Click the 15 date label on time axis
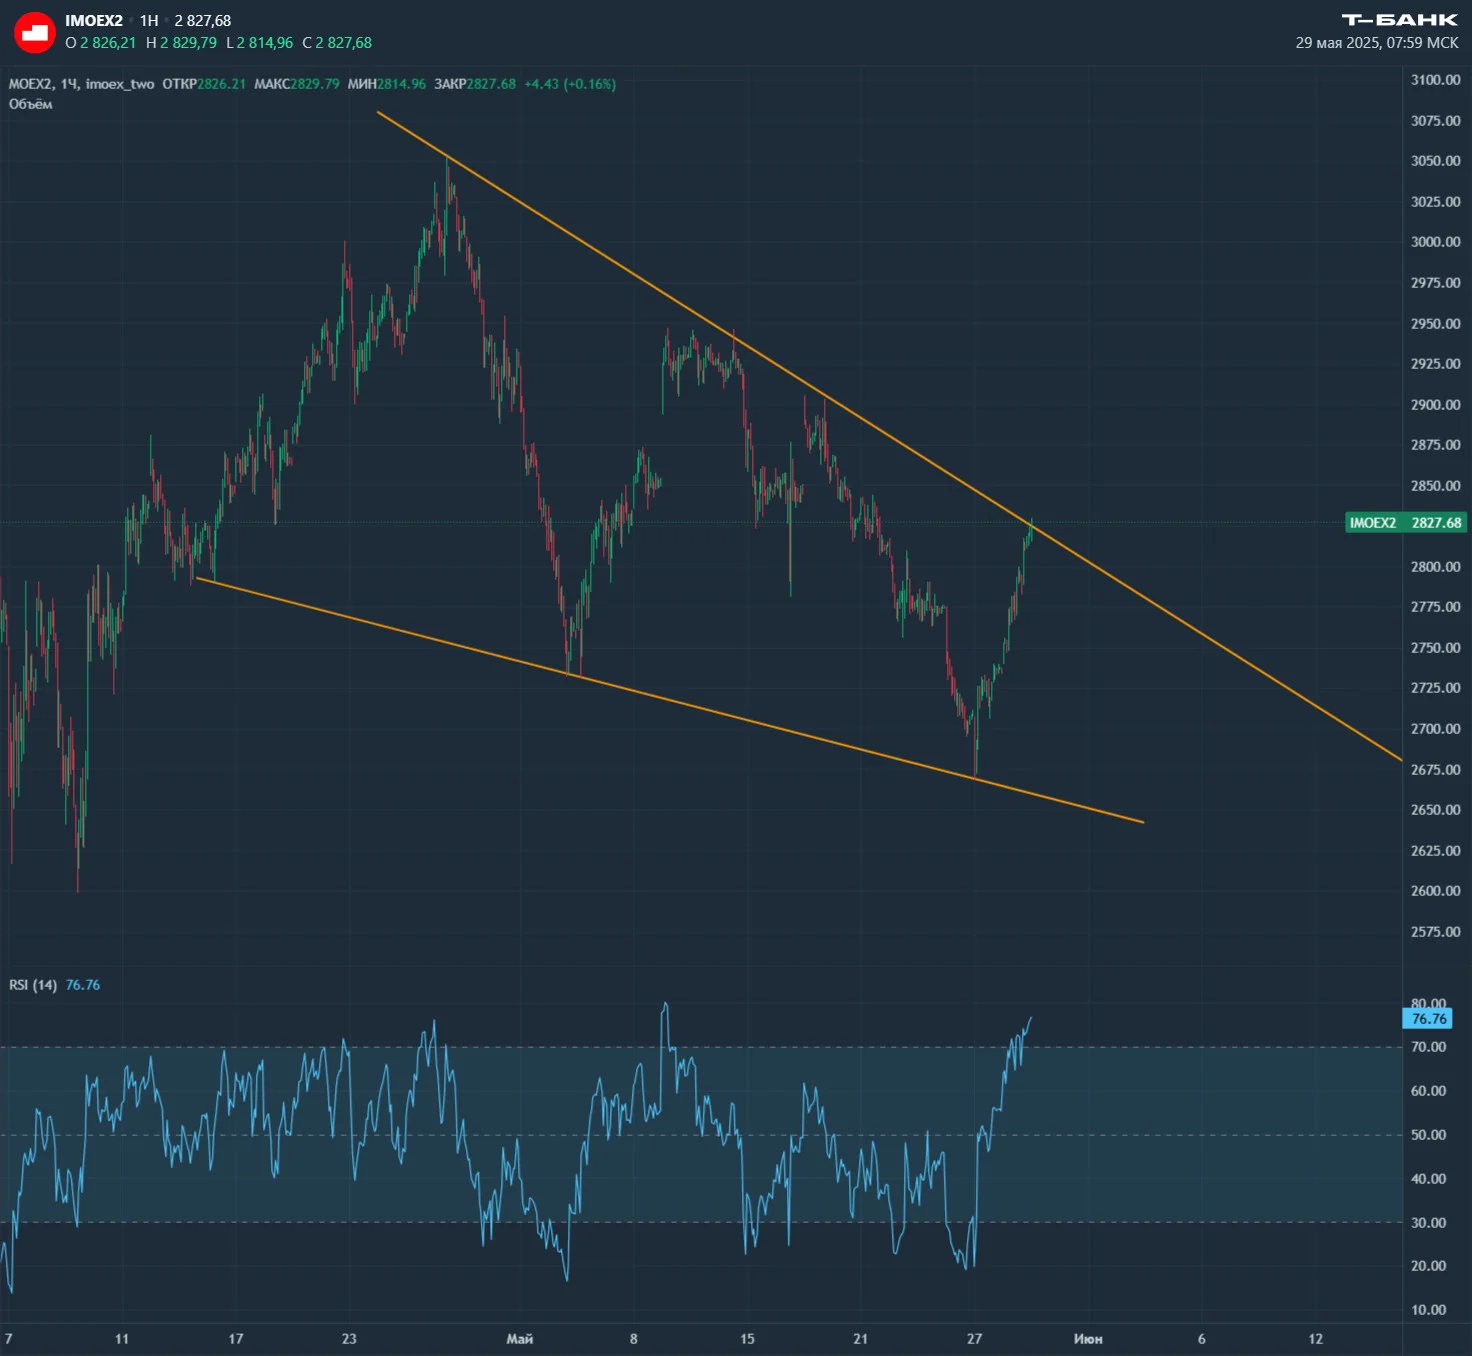Screen dimensions: 1472x1356 (x=748, y=1339)
